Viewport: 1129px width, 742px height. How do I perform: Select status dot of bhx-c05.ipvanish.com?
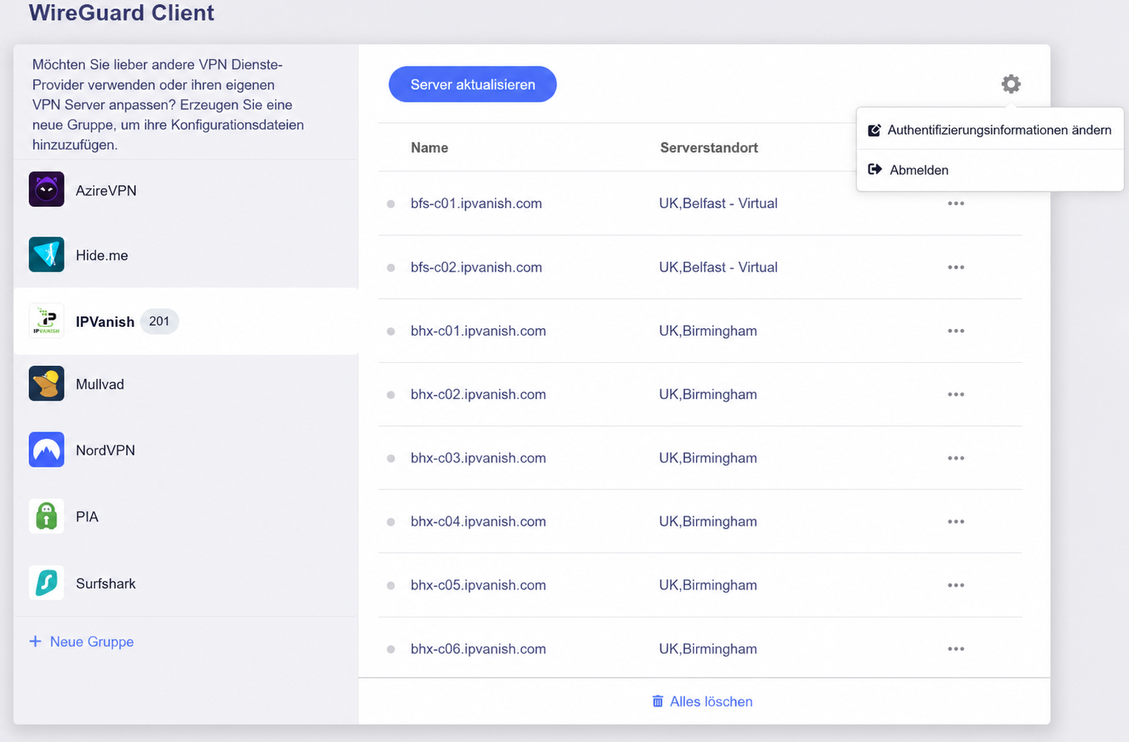[x=391, y=585]
